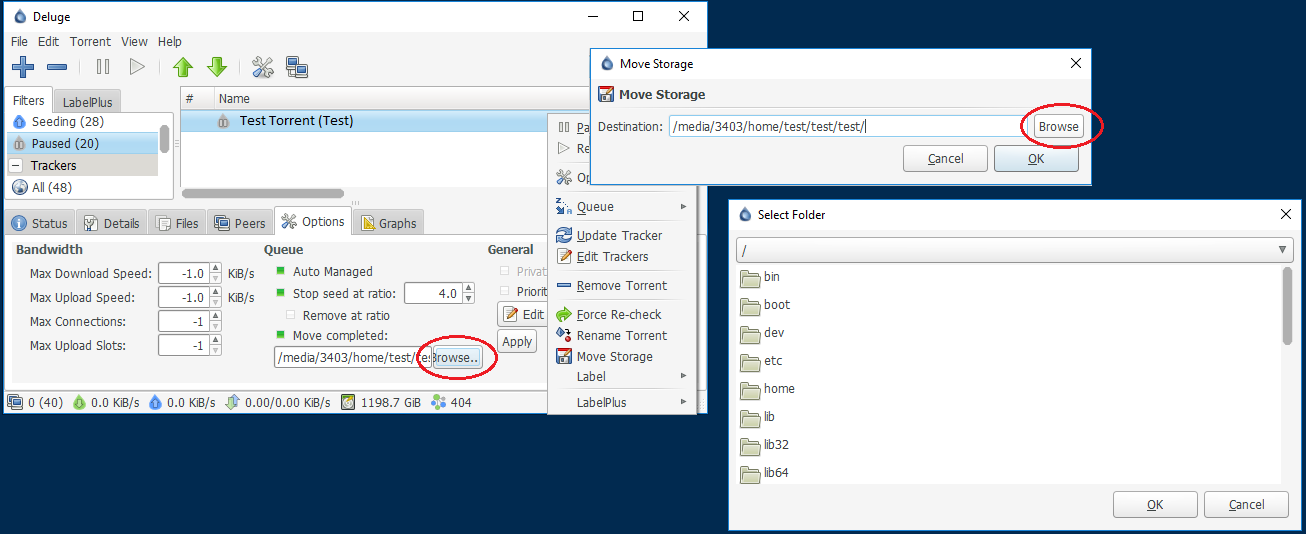Click Cancel in Select Folder dialog

(x=1246, y=505)
